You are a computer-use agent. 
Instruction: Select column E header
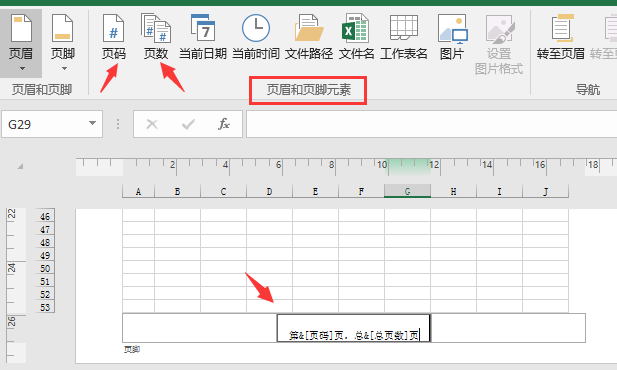click(x=316, y=191)
